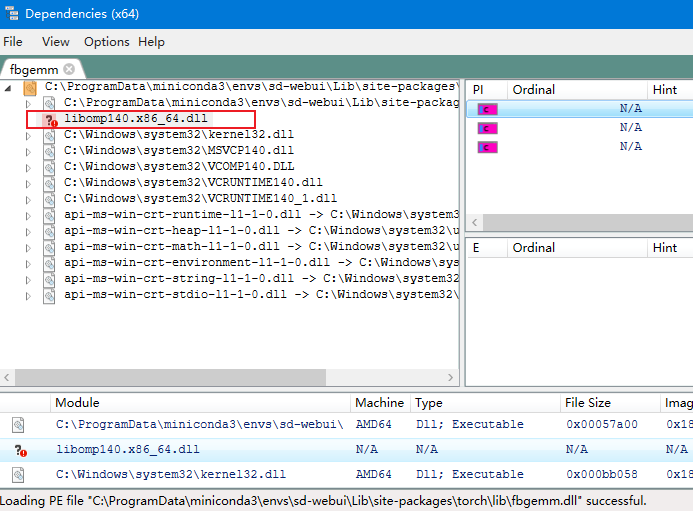Click the third pink import icon in PI list
Image resolution: width=693 pixels, height=511 pixels.
pyautogui.click(x=487, y=147)
